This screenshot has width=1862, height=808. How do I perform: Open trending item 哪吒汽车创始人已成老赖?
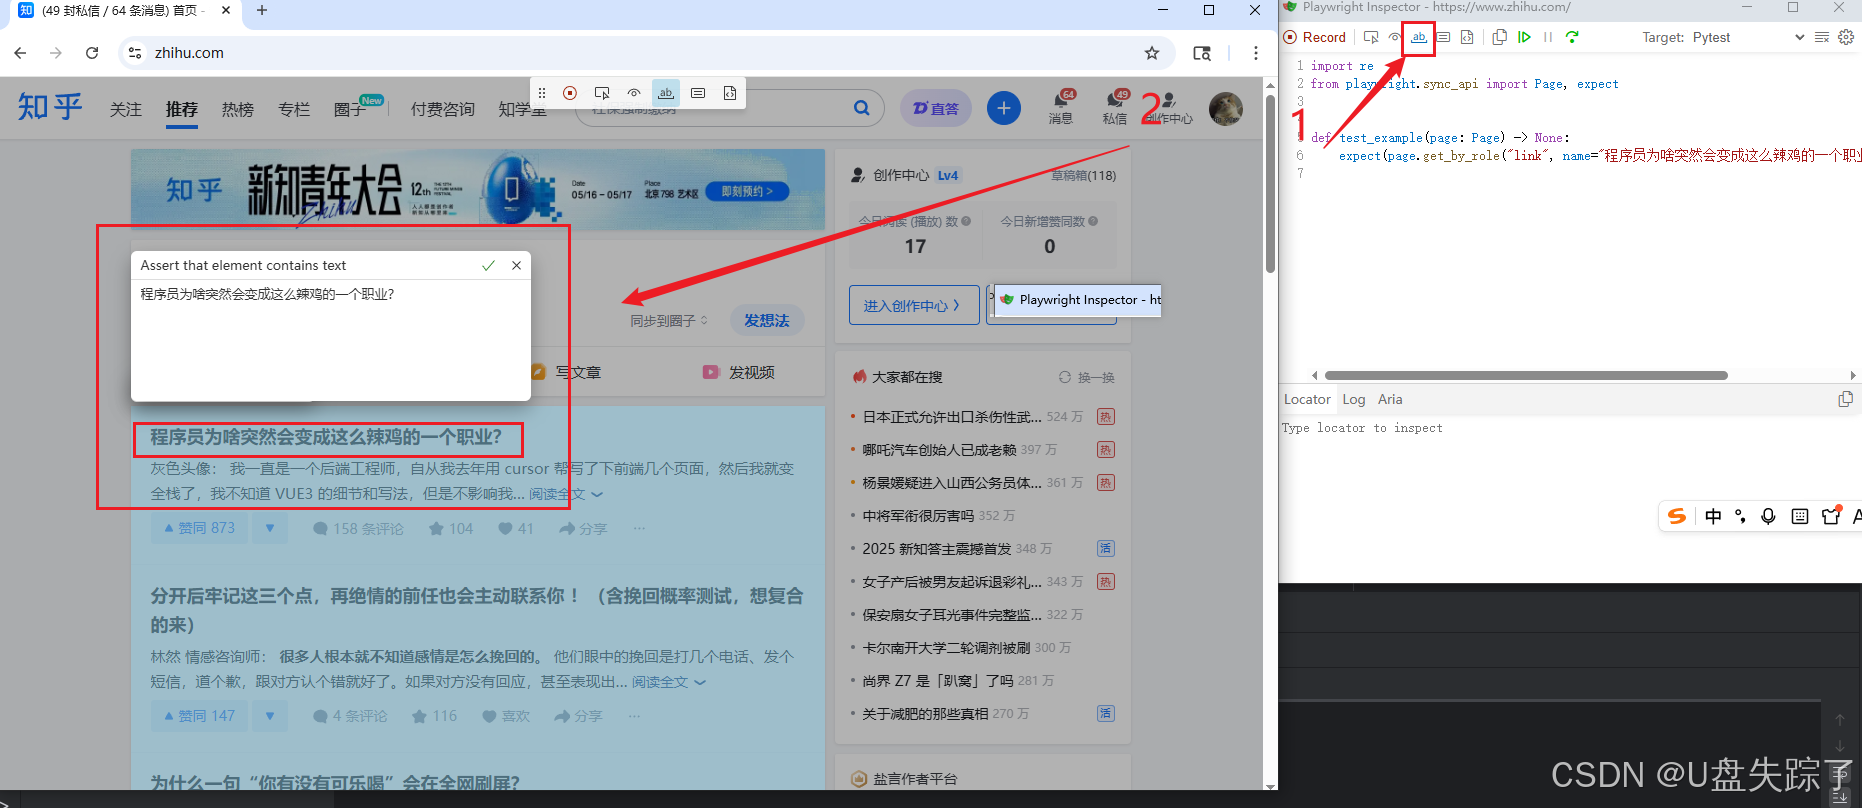[x=939, y=450]
